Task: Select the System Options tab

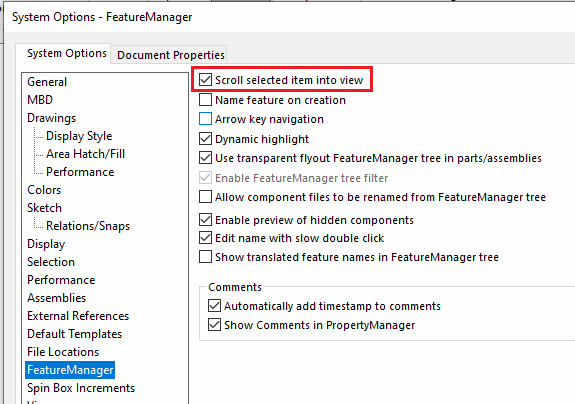Action: 67,54
